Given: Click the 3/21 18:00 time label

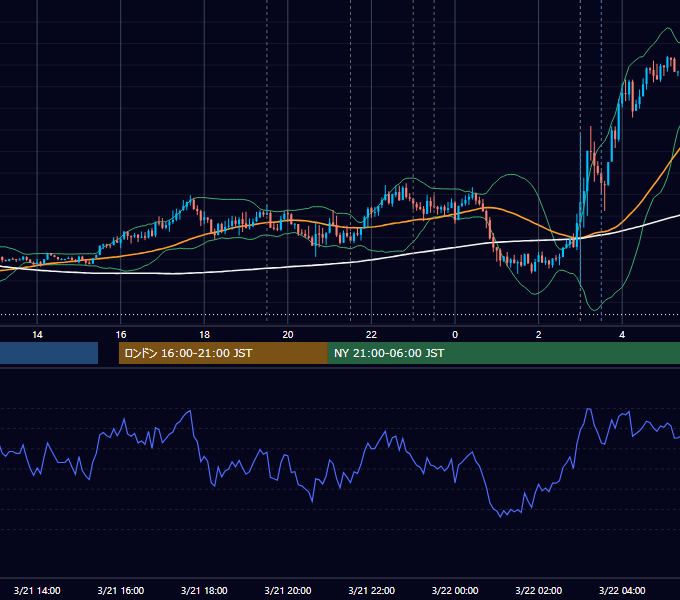Looking at the screenshot, I should 204,590.
